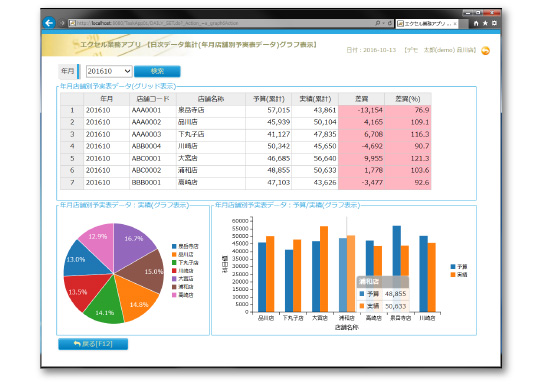Click the blue 検索 search button

[157, 71]
